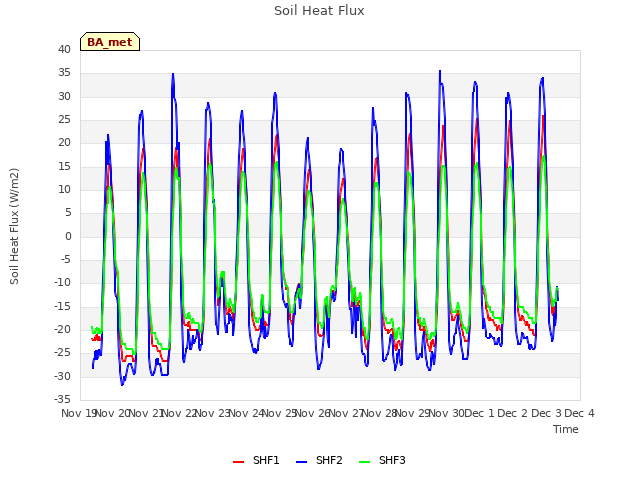640x480 pixels.
Task: Click the BA_met annotation label
Action: [110, 42]
